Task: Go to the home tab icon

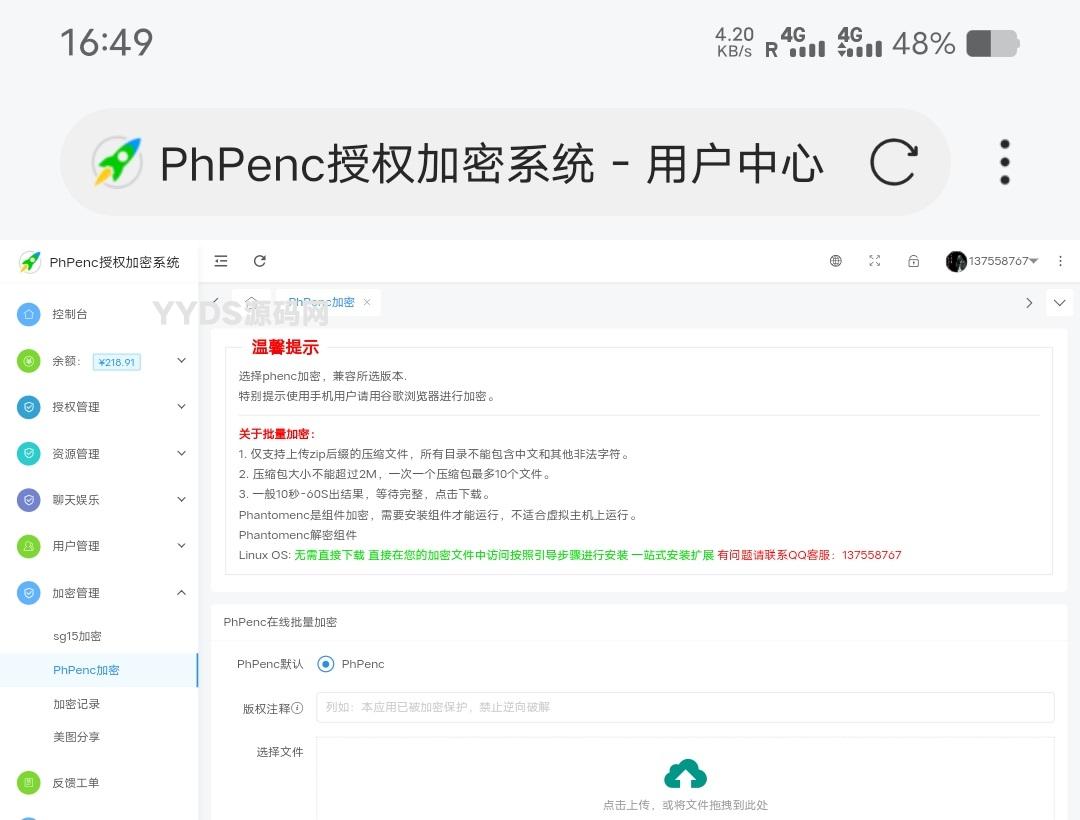Action: point(251,302)
